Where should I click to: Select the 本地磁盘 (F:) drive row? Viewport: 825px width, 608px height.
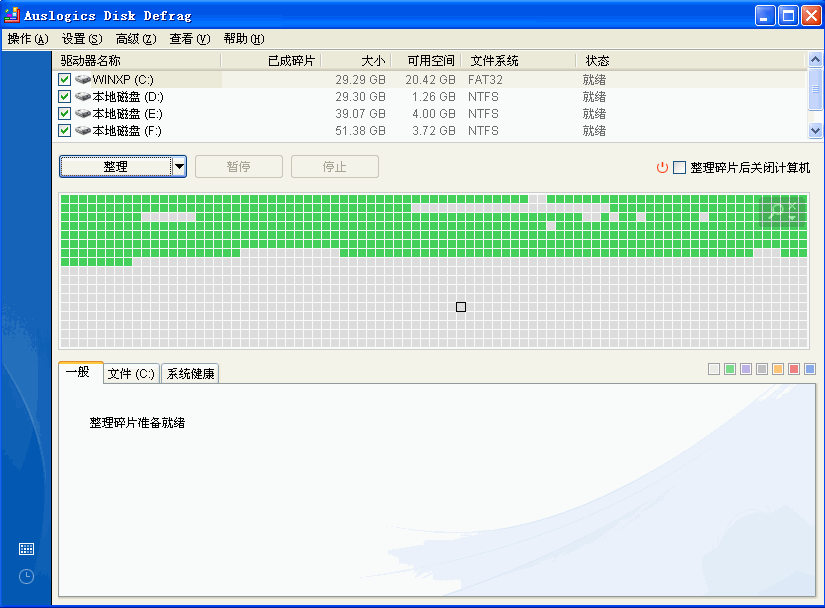[x=430, y=130]
